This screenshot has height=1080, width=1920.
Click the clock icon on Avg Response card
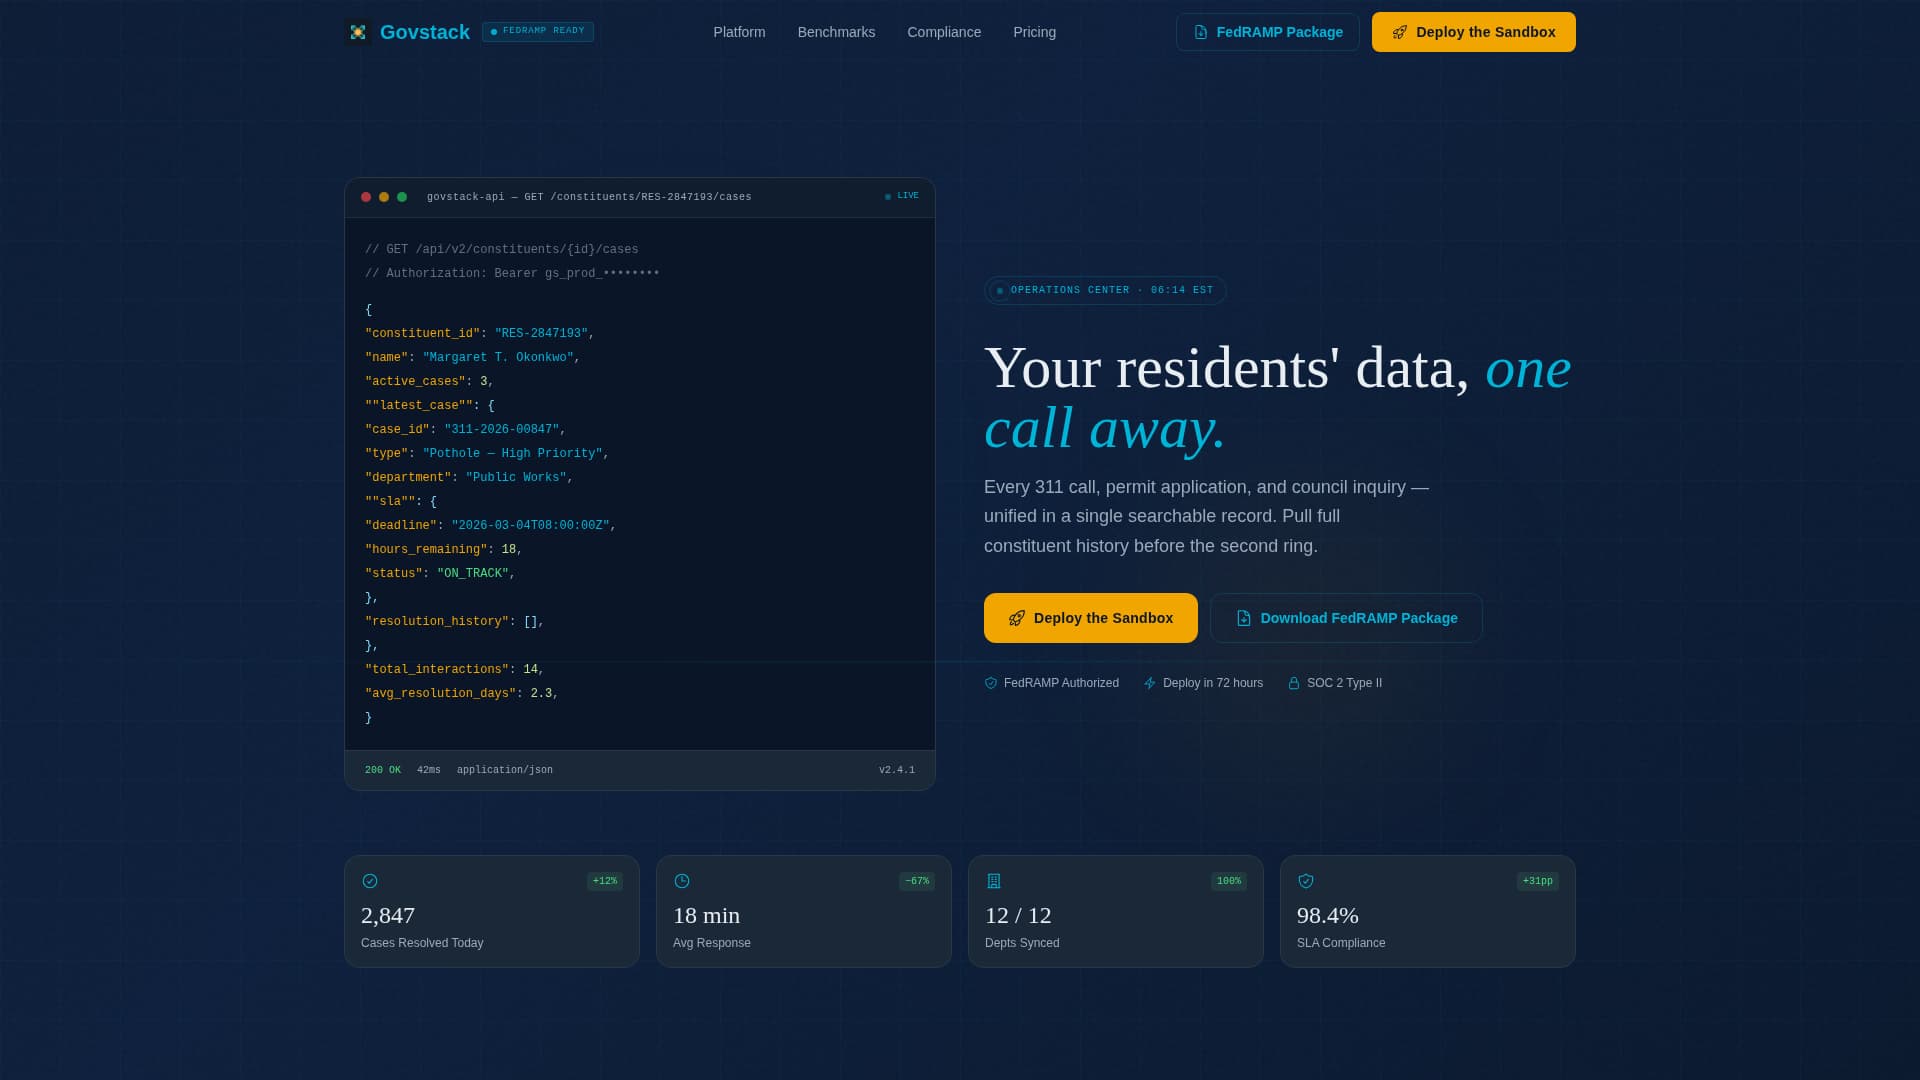point(682,881)
